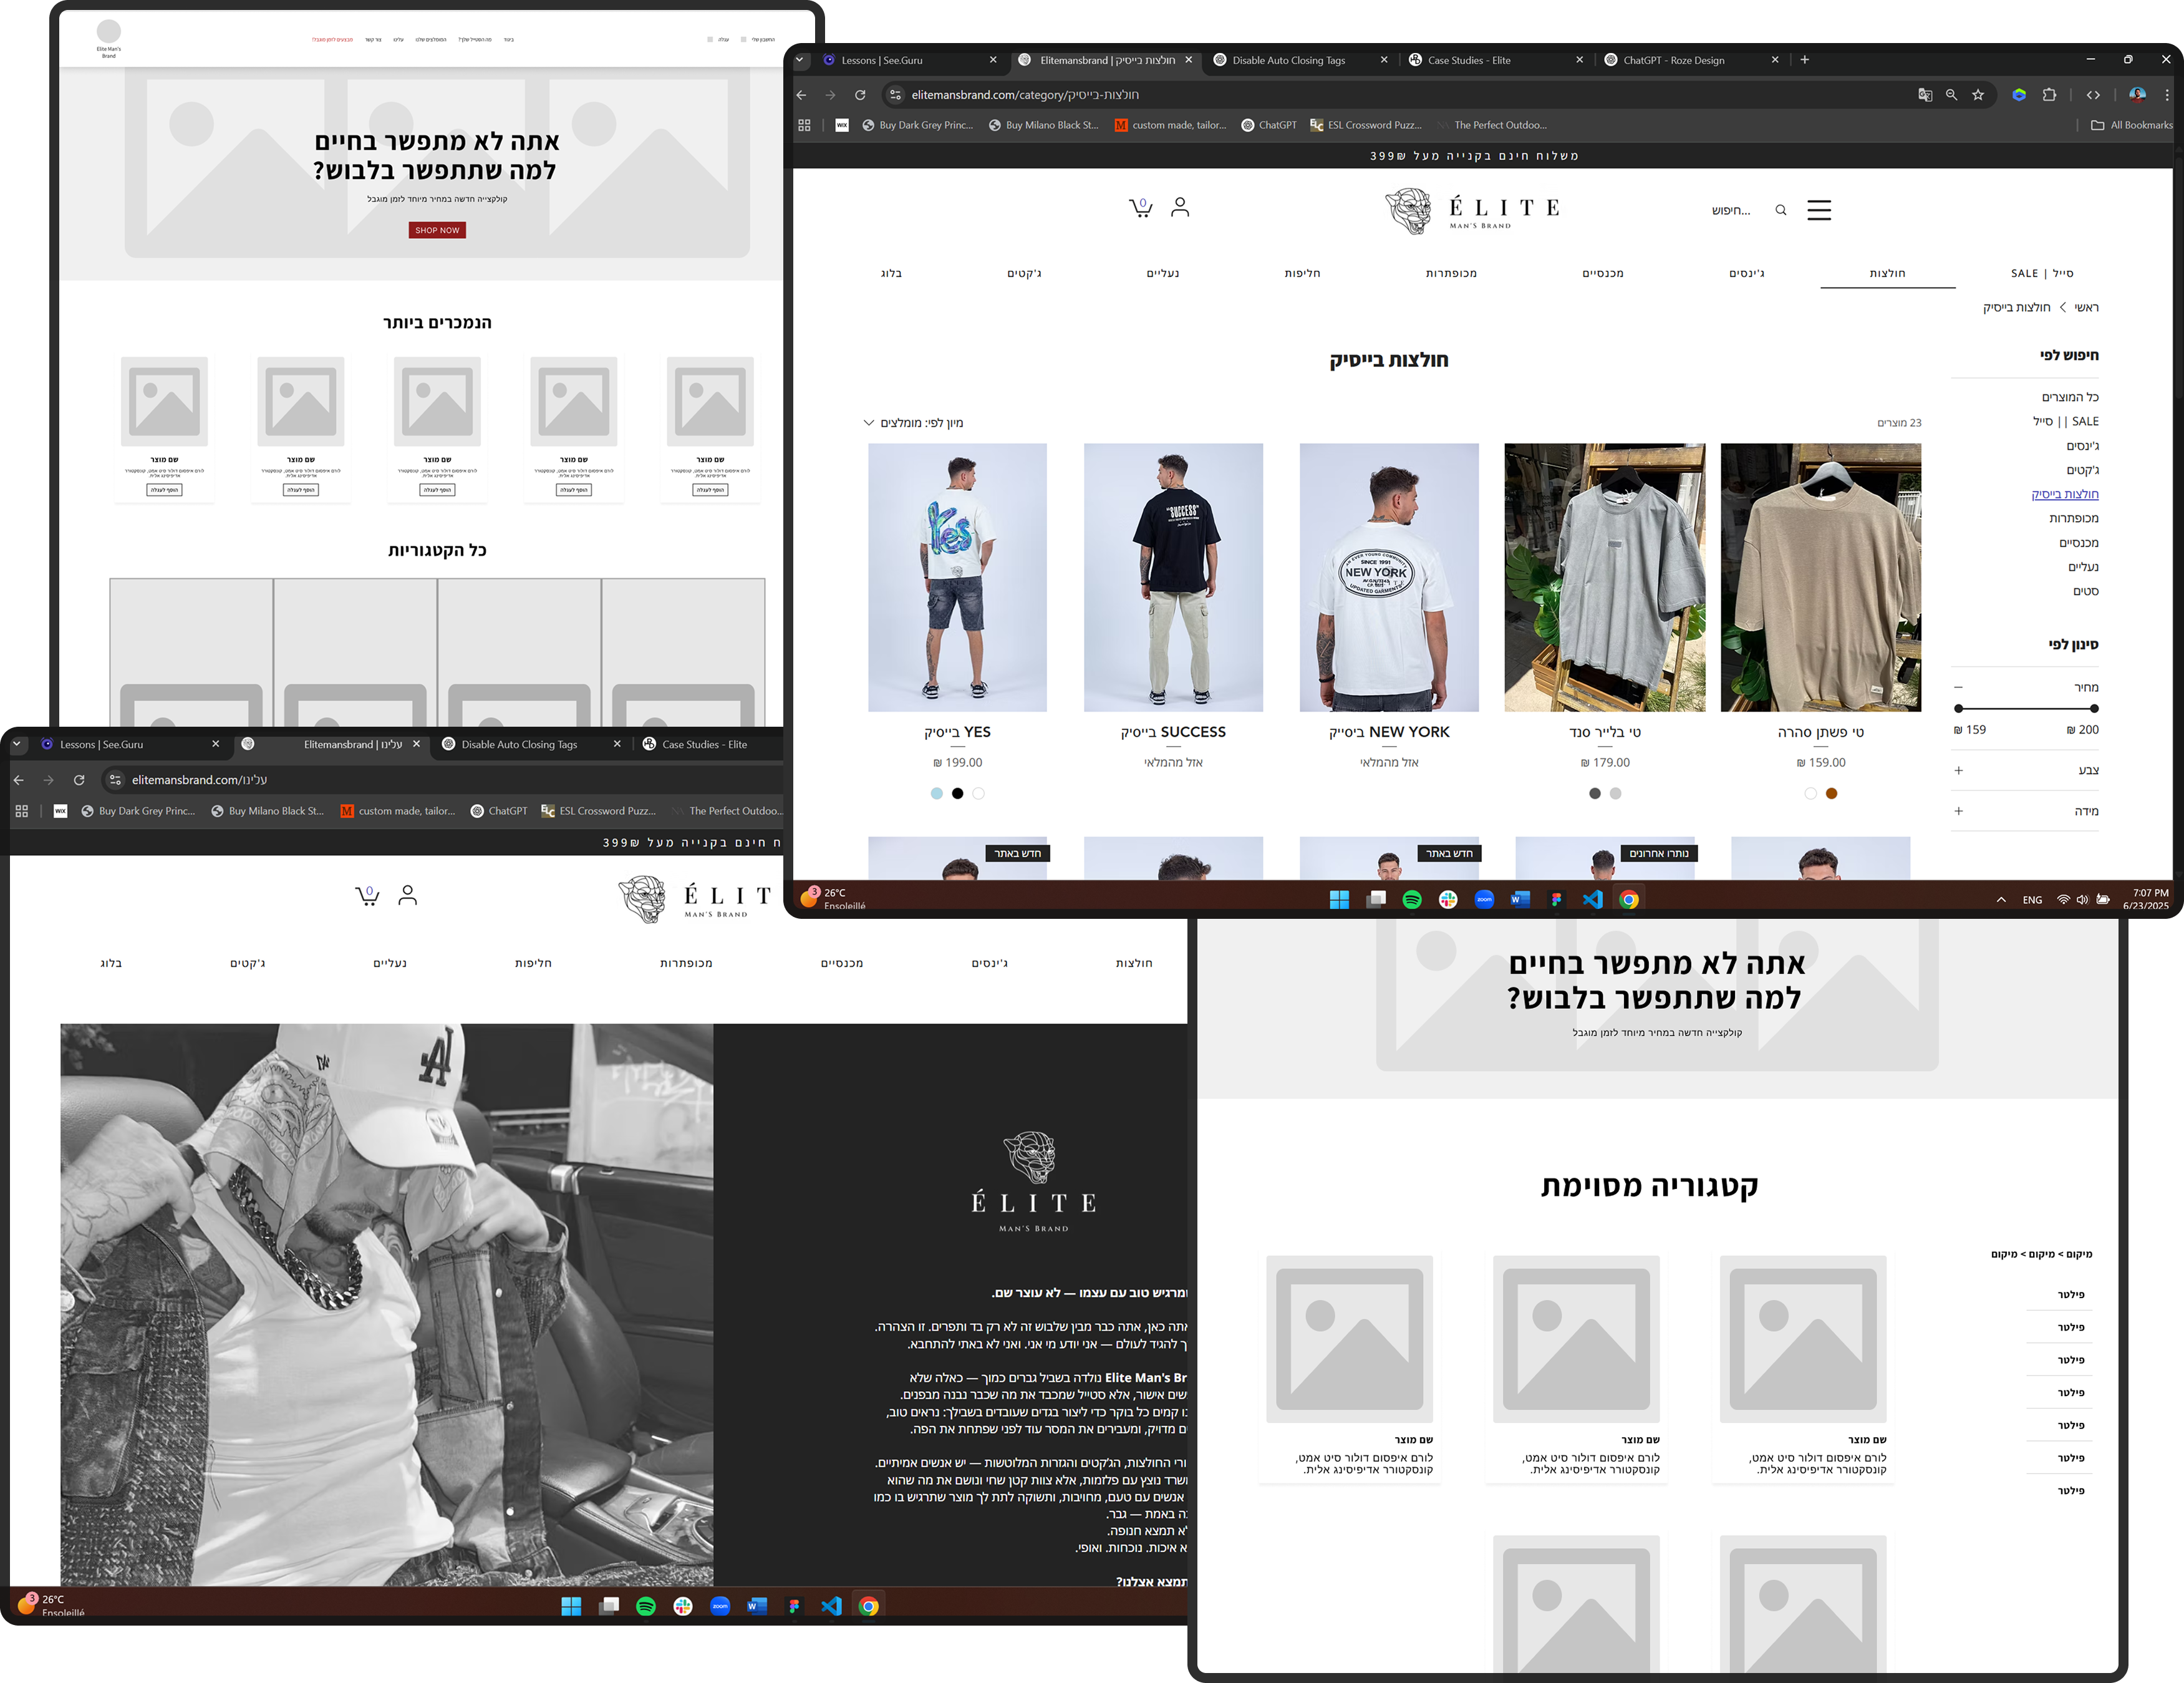2184x1683 pixels.
Task: Select dark gray swatch under טי בליי סנד
Action: tap(1594, 794)
